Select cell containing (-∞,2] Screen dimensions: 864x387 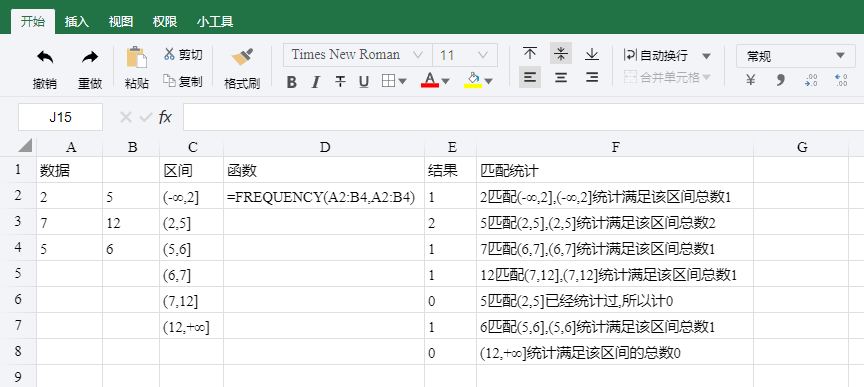(192, 197)
